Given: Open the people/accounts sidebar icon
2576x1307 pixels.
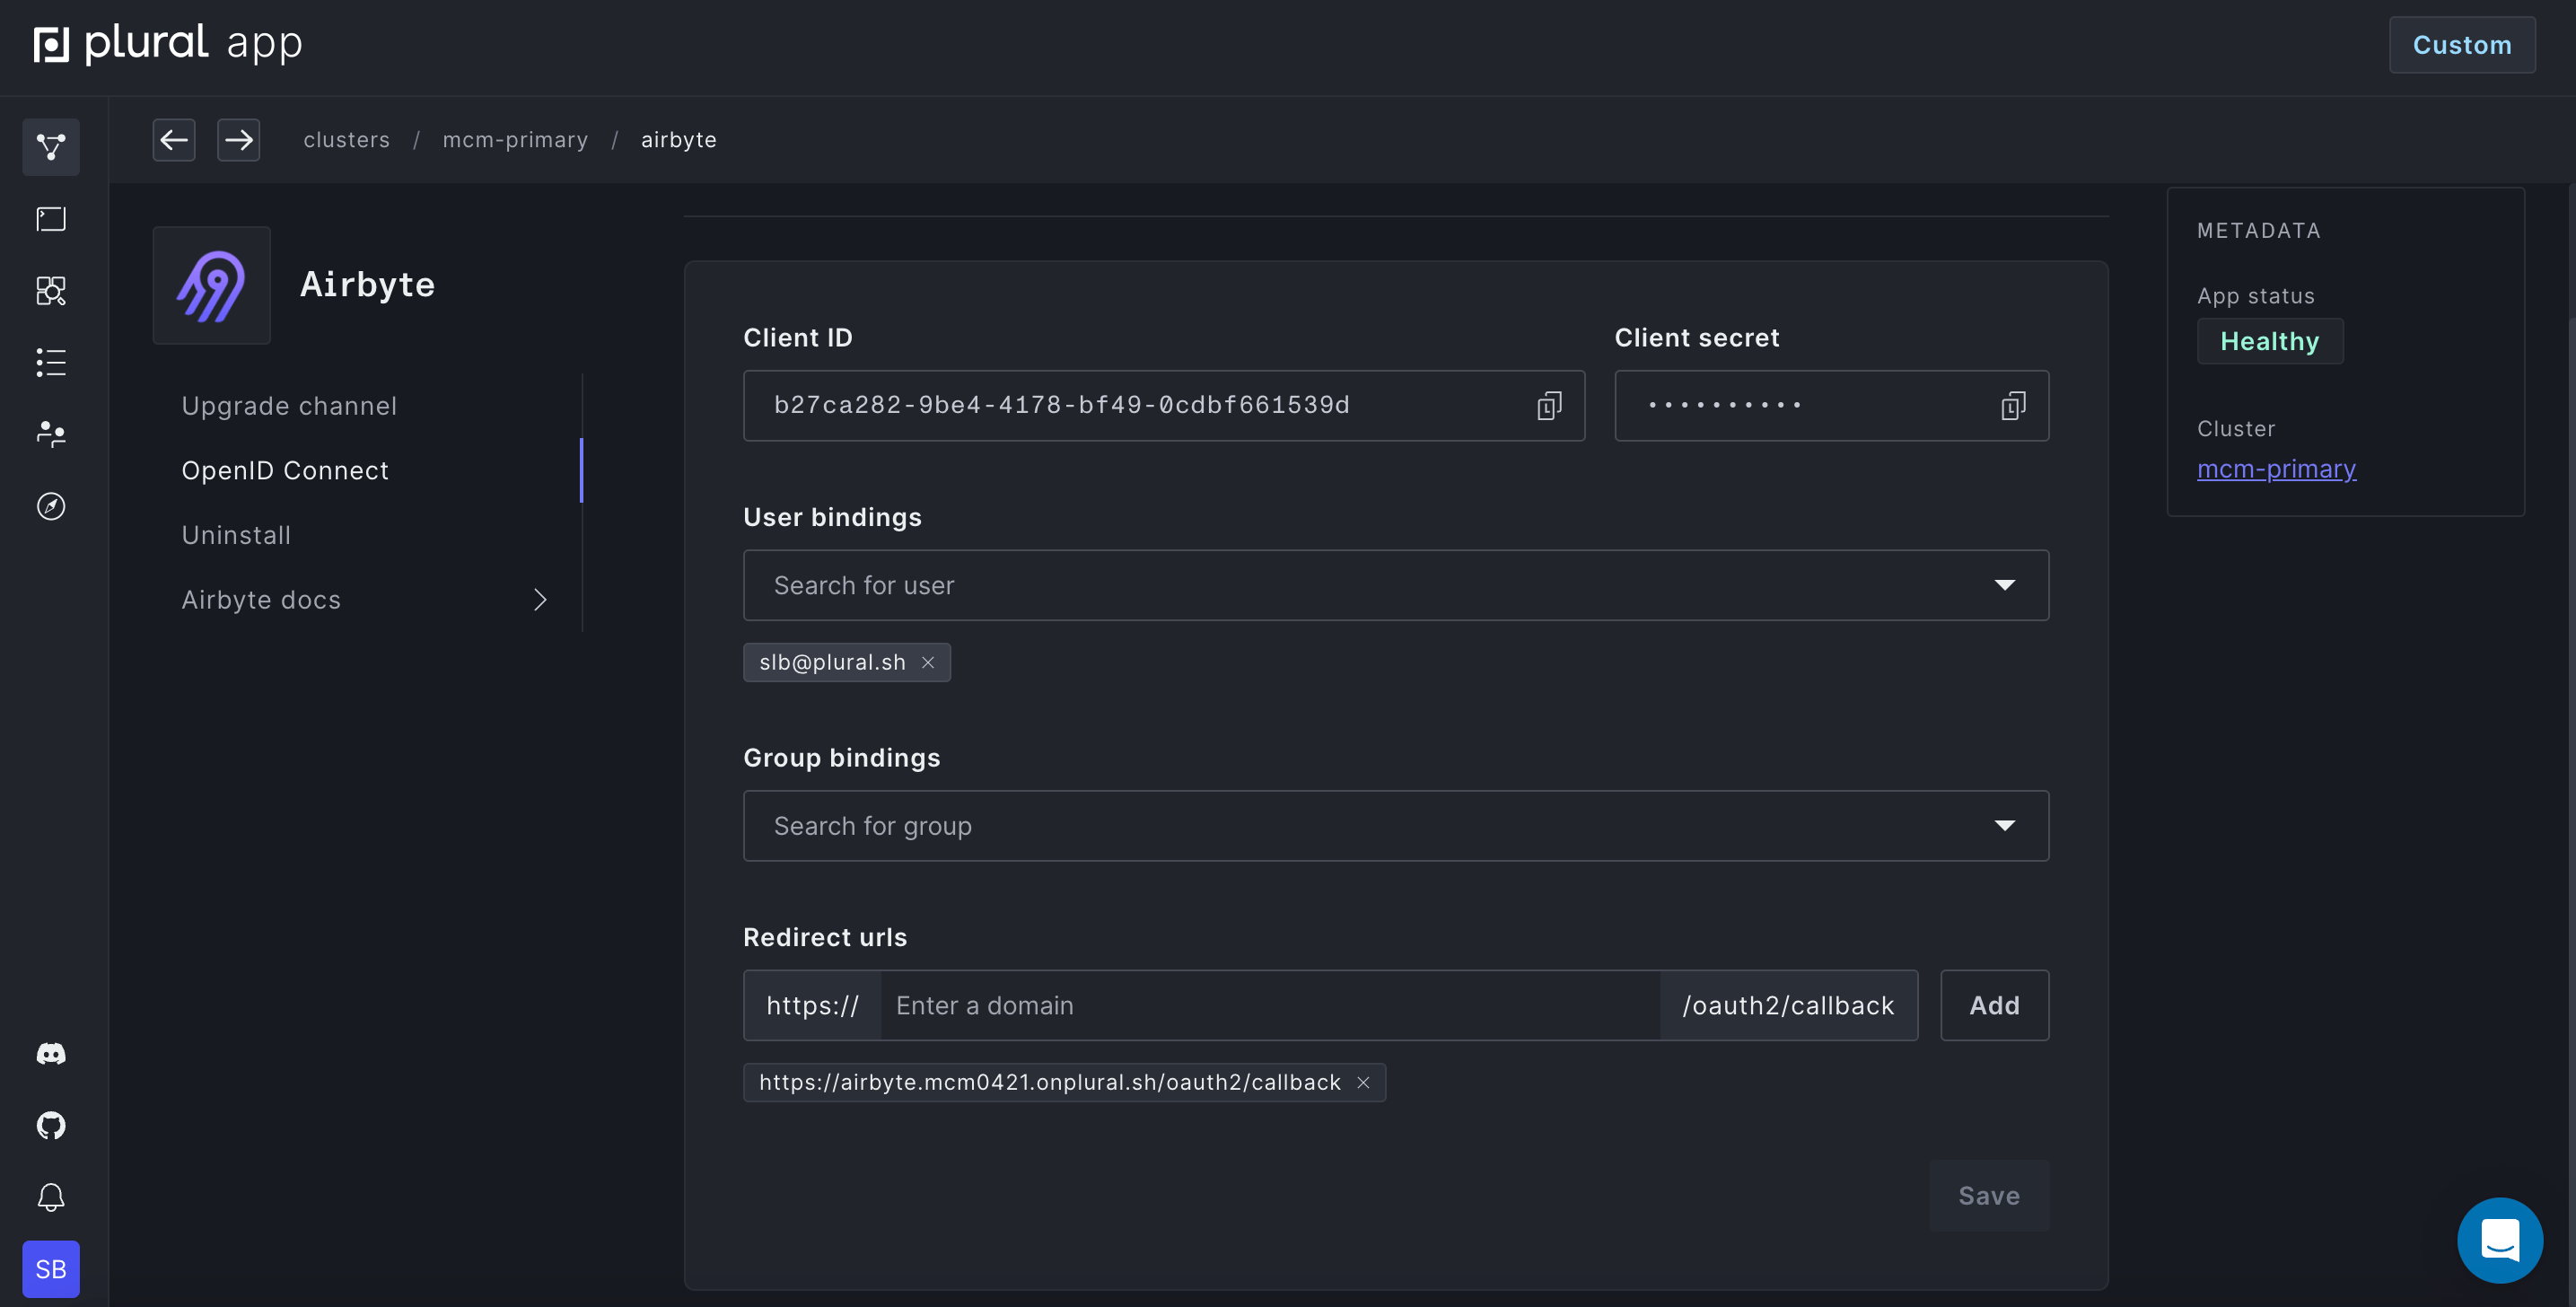Looking at the screenshot, I should pyautogui.click(x=51, y=434).
